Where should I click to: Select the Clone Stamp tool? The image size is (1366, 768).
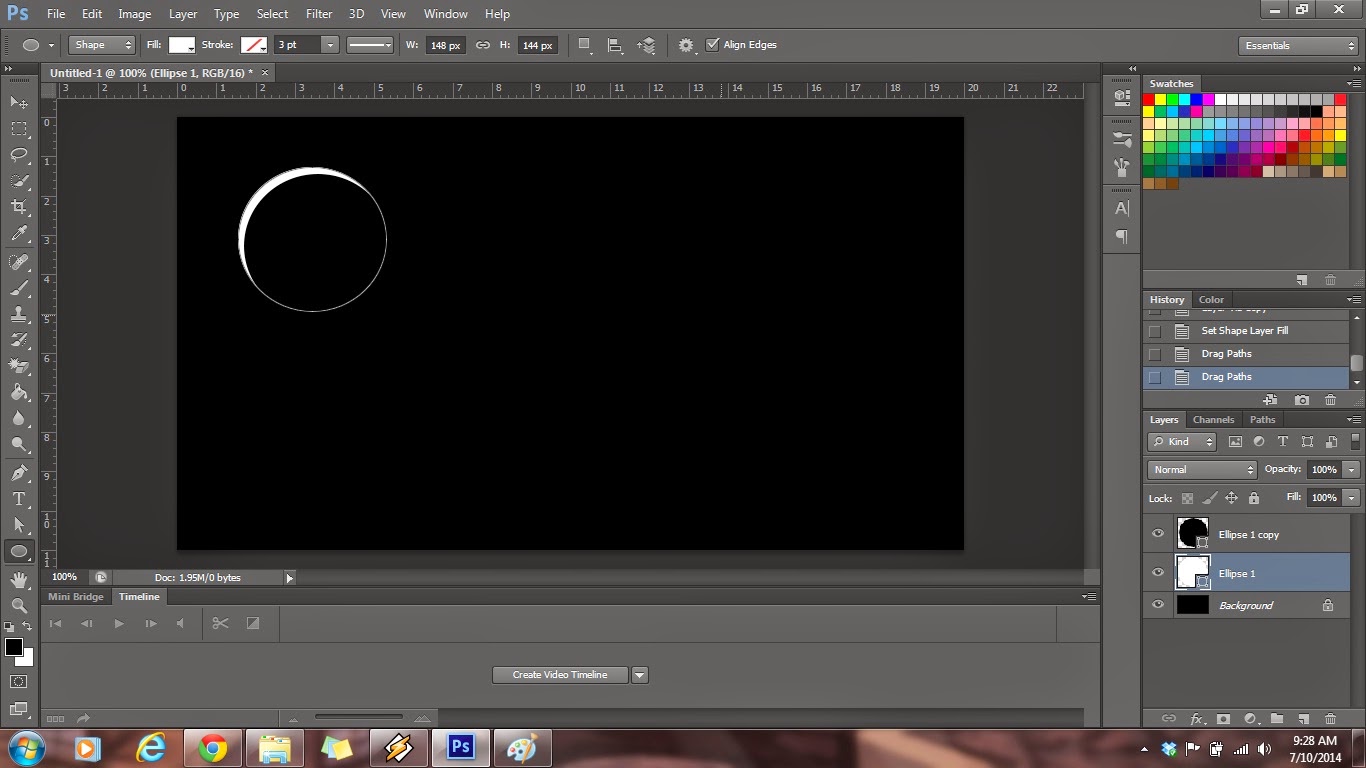tap(19, 314)
